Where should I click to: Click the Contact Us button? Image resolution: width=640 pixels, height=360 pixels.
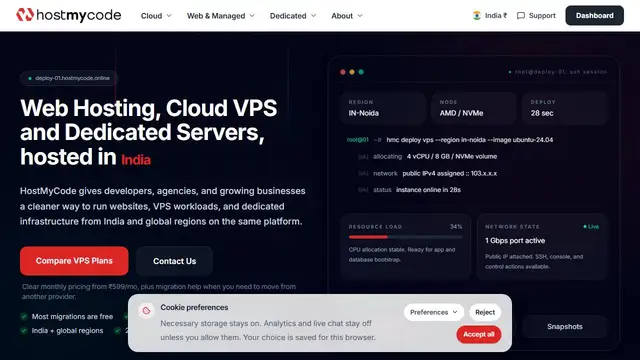pos(174,261)
